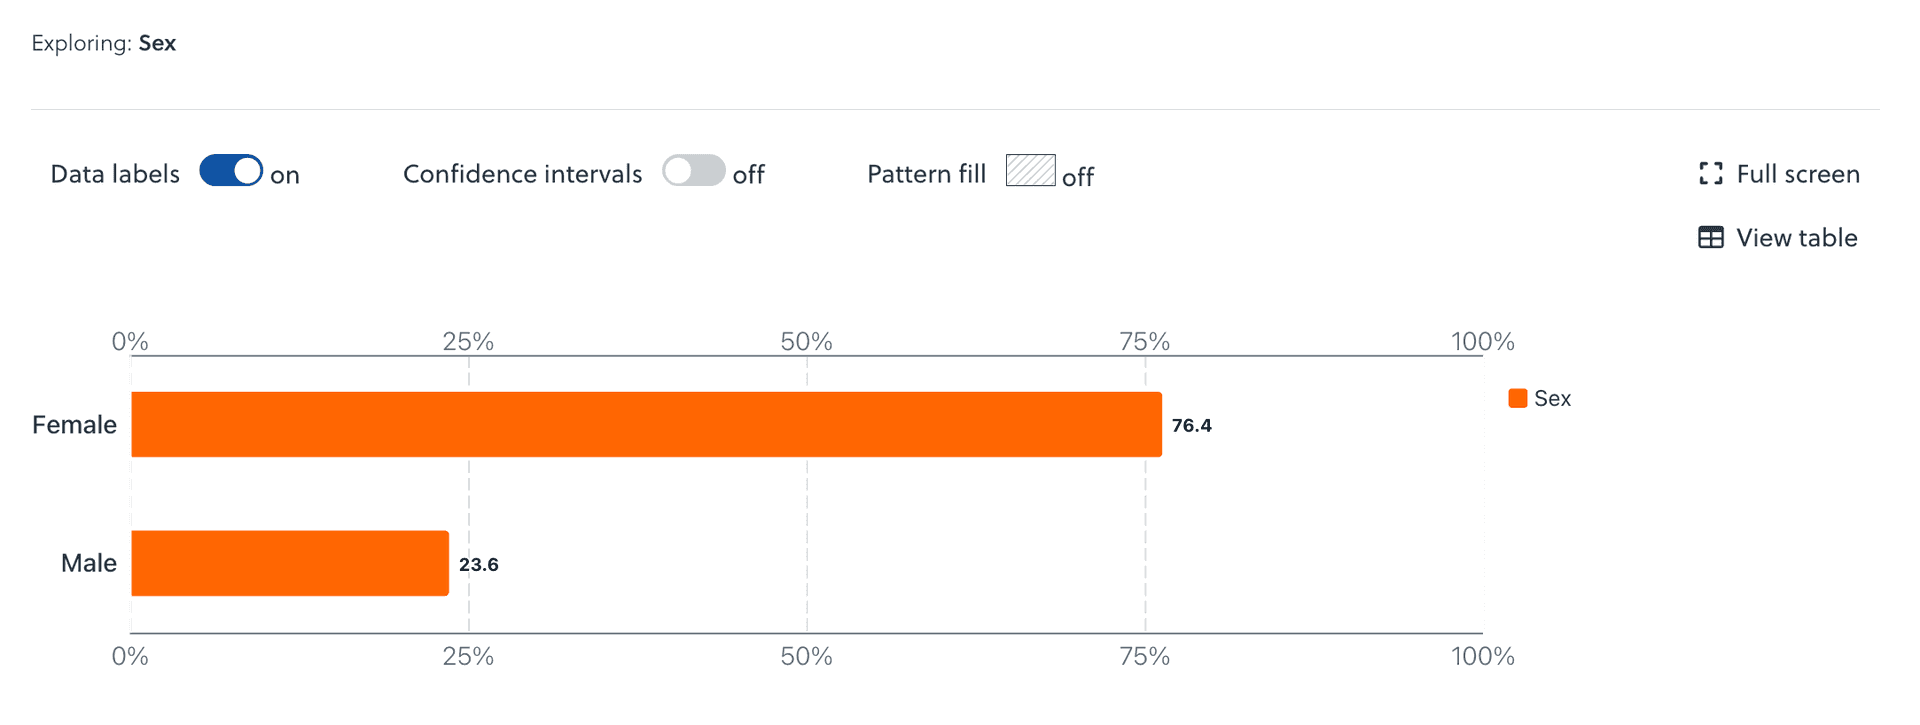Click the Male category axis label

[x=88, y=563]
